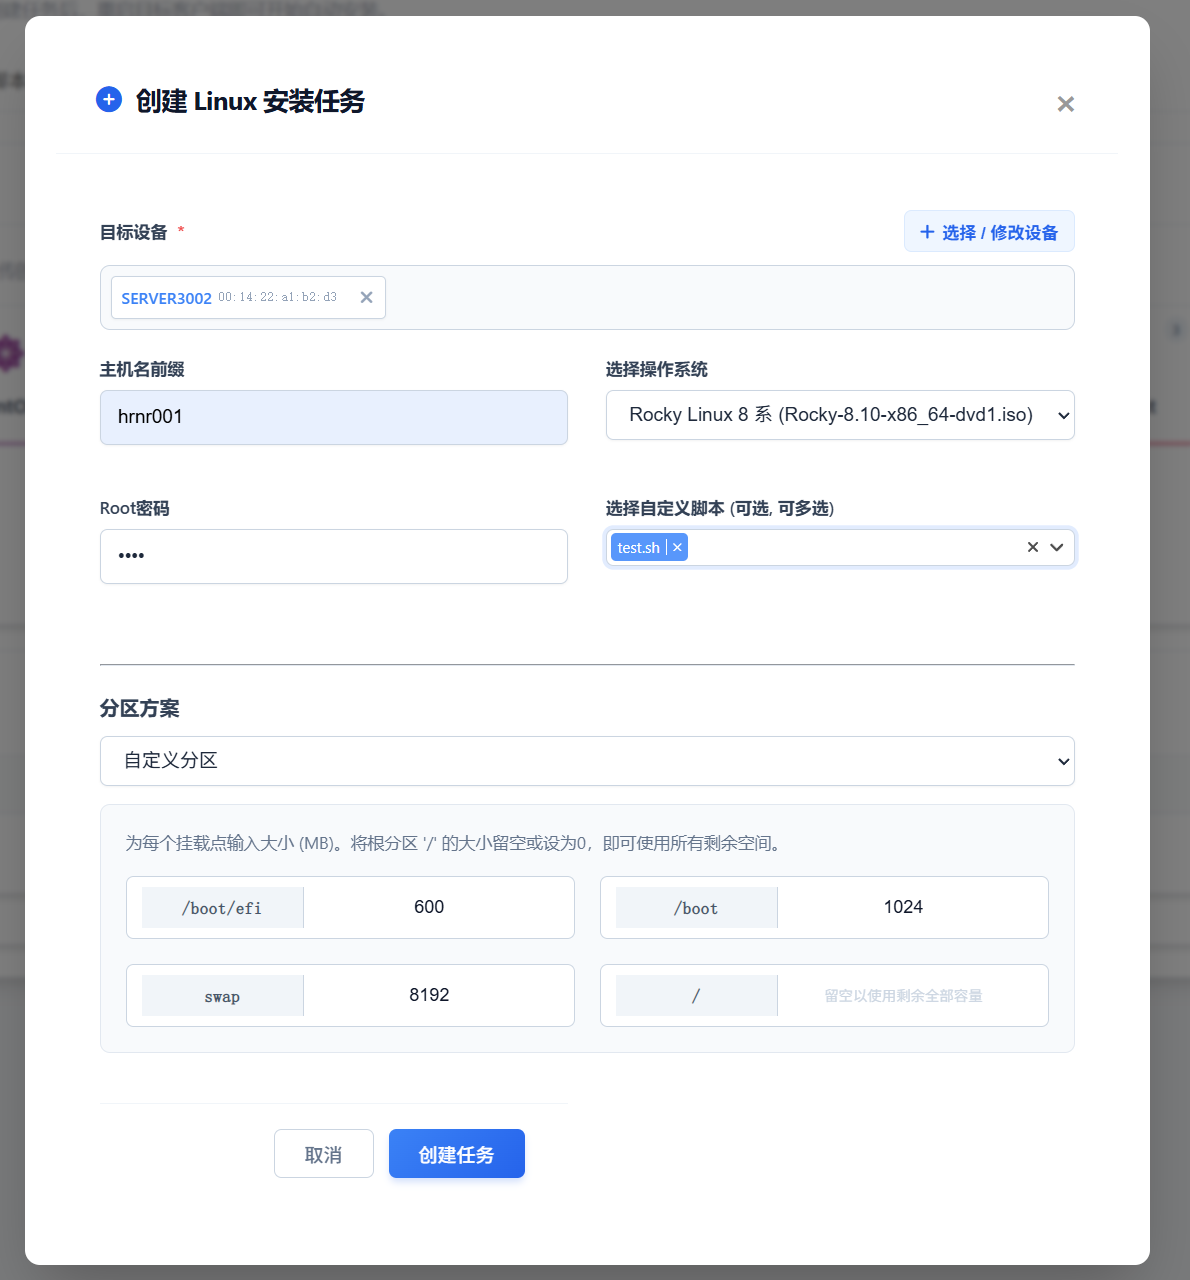Click the plus icon on 选择/修改设备 button
The height and width of the screenshot is (1280, 1190).
(928, 231)
